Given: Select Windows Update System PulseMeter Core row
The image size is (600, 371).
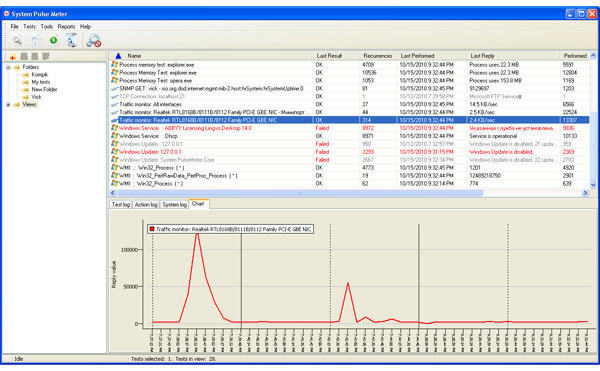Looking at the screenshot, I should 350,160.
